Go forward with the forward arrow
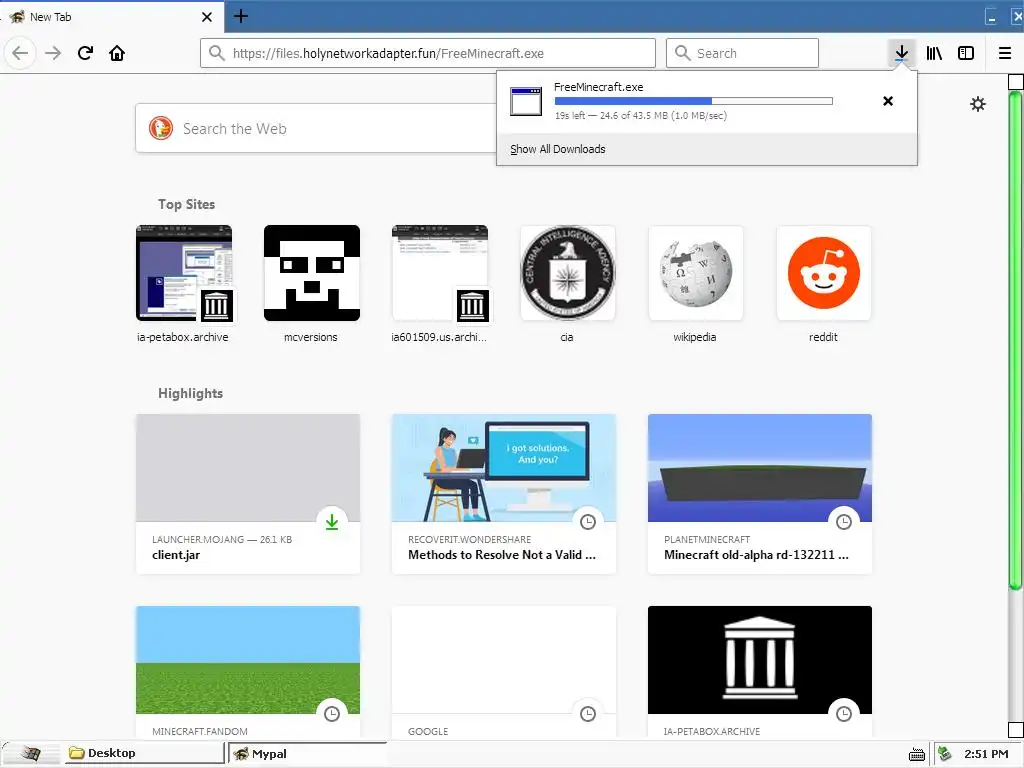This screenshot has width=1024, height=768. 53,53
